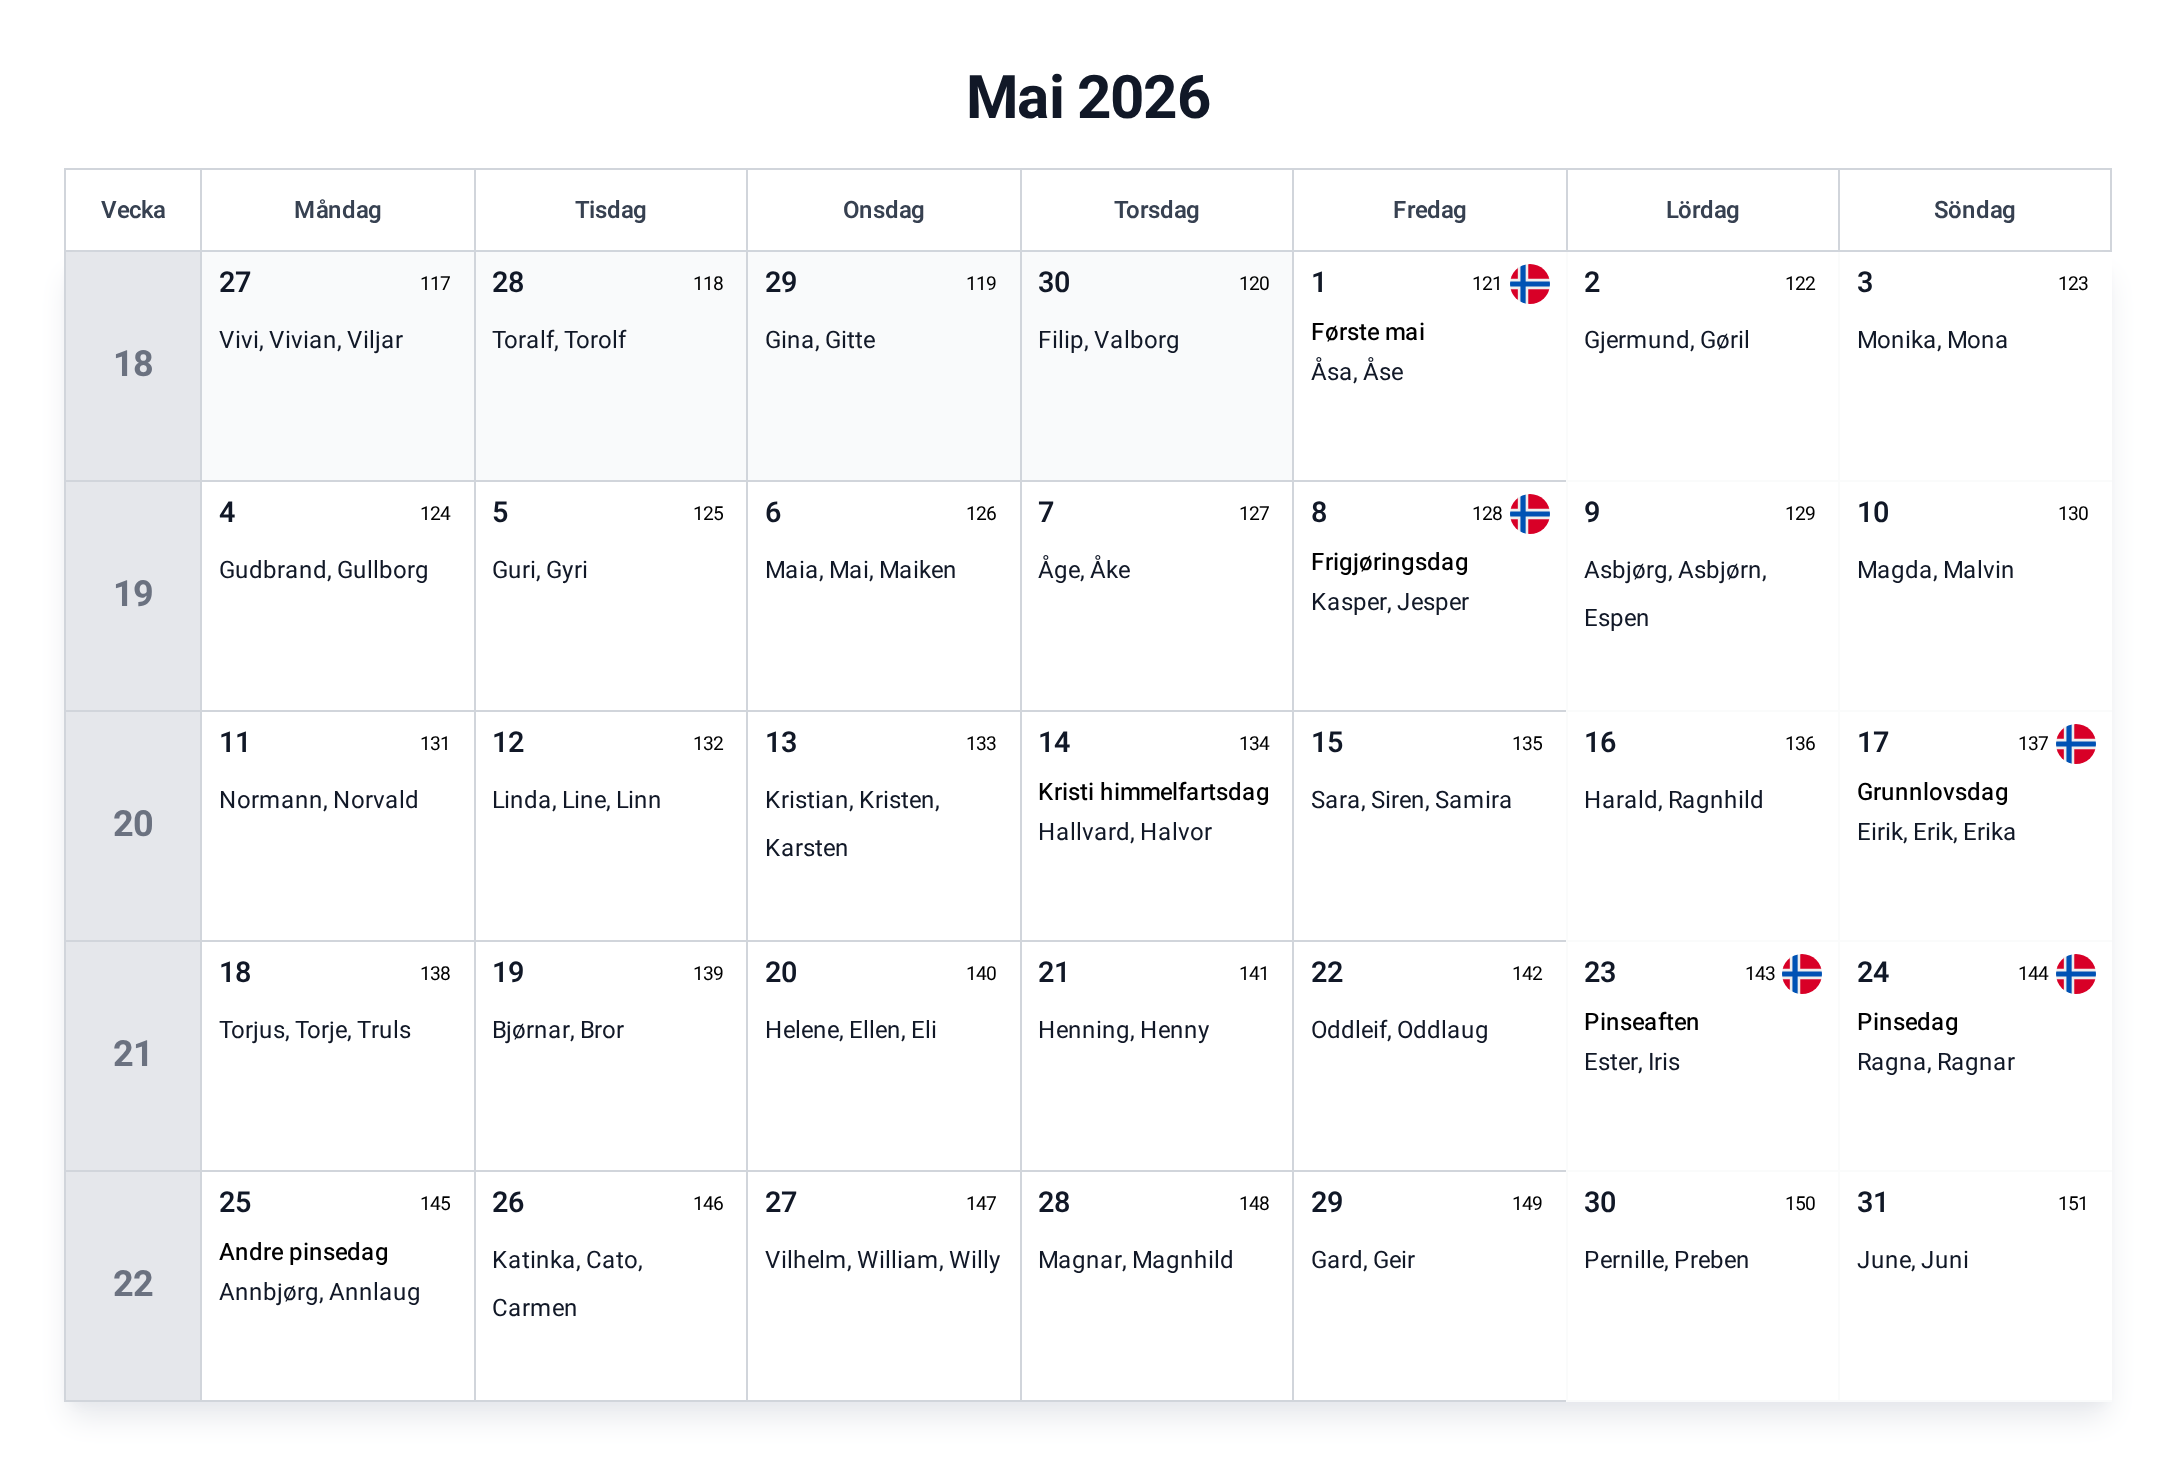
Task: Select day 31 with June, Juni
Action: click(1975, 1286)
